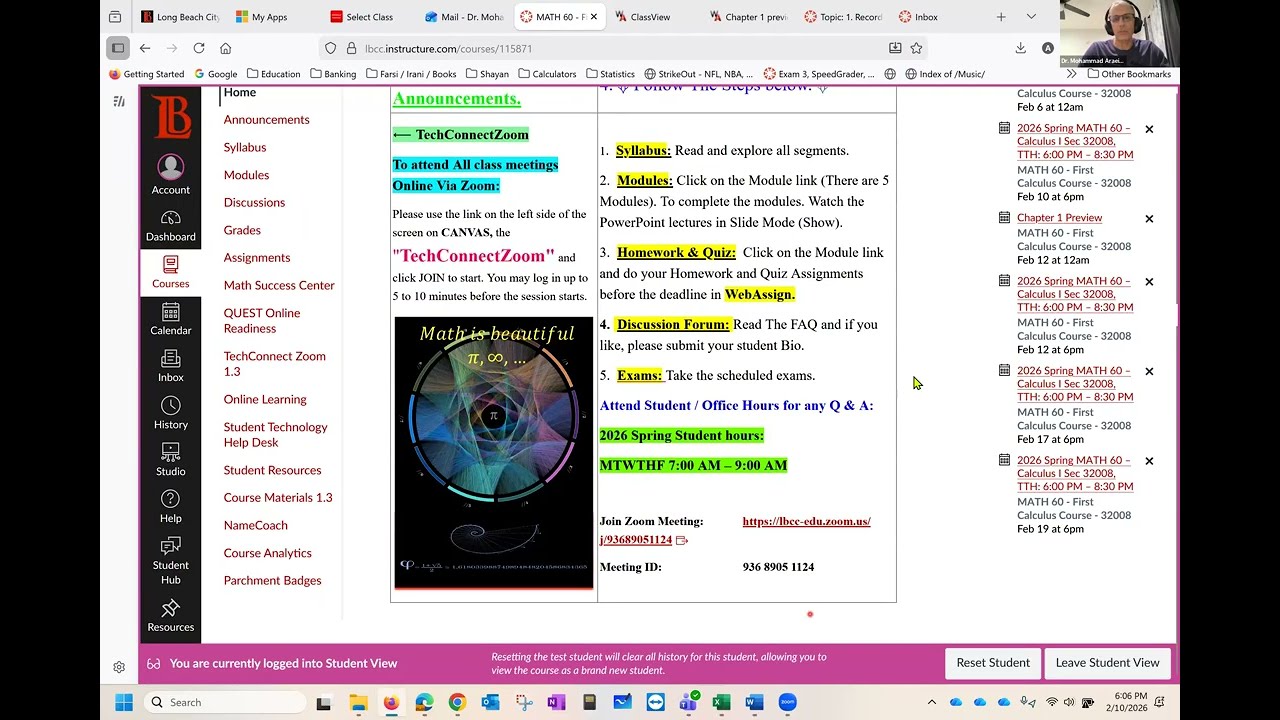Open the Inbox icon in Canvas sidebar
The width and height of the screenshot is (1280, 720).
pos(170,366)
